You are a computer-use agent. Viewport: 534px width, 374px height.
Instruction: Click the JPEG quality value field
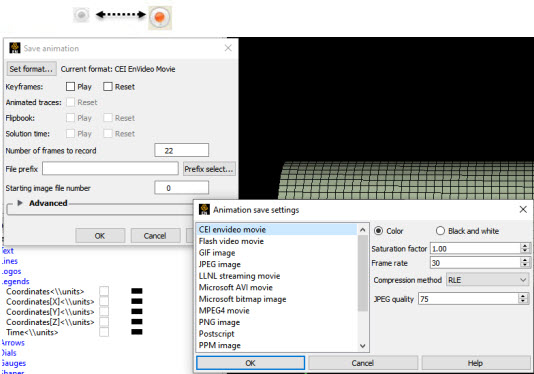tap(468, 299)
